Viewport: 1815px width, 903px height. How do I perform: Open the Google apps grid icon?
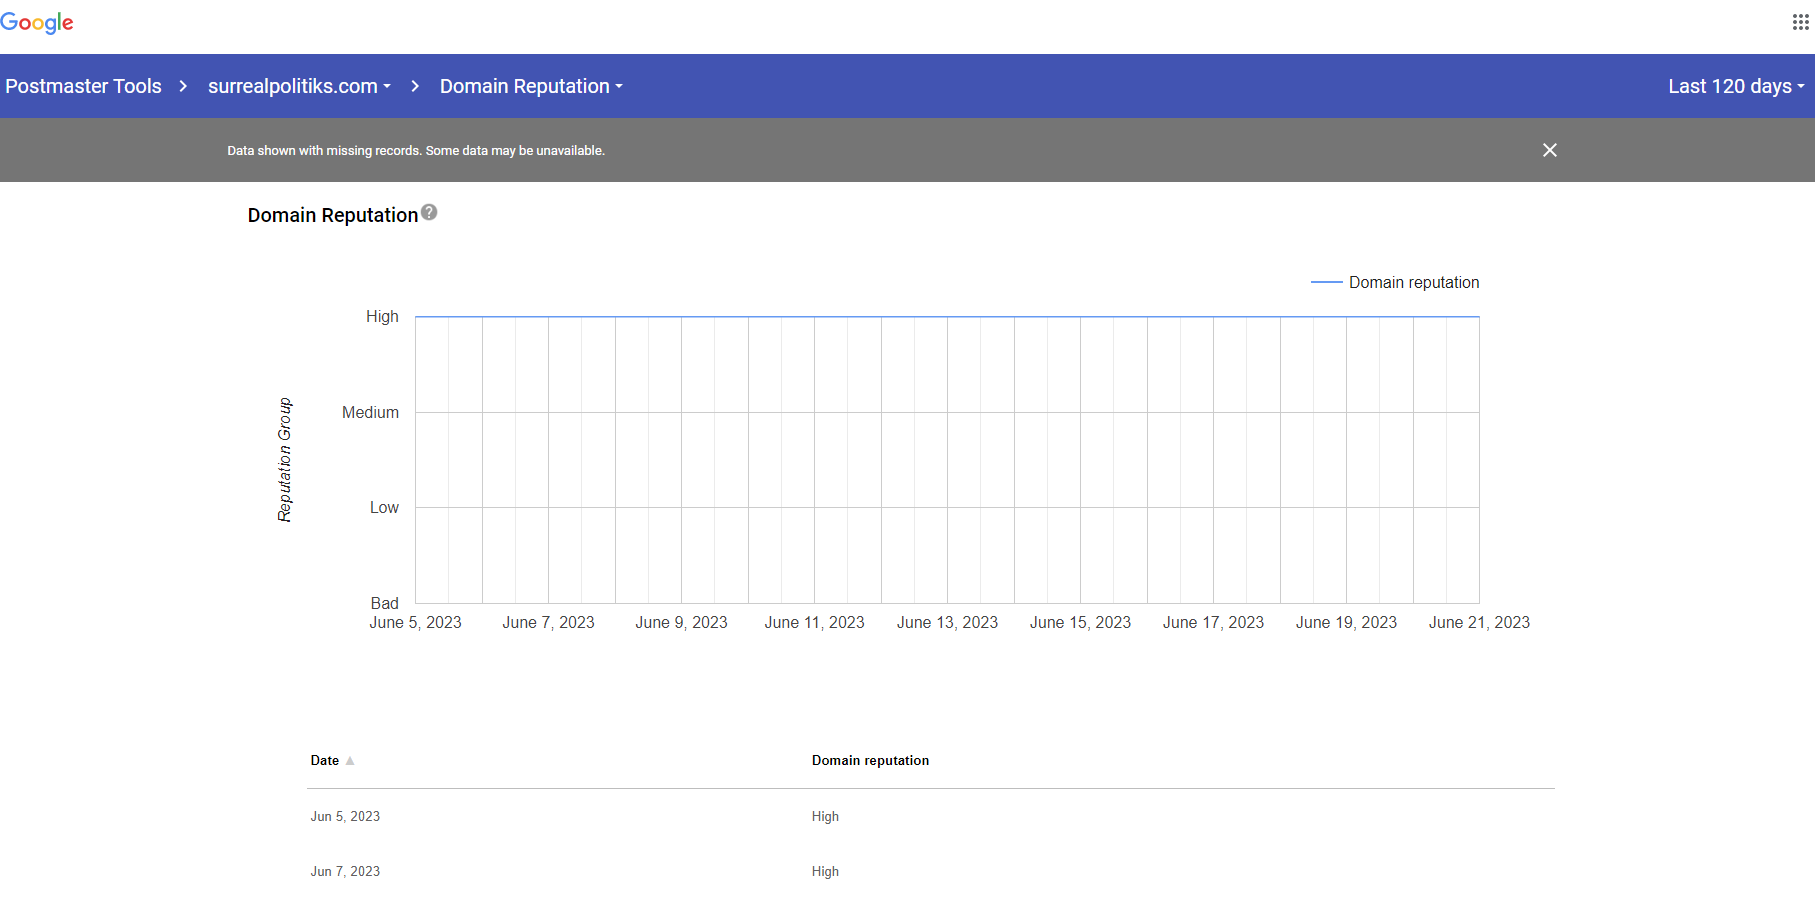tap(1800, 22)
